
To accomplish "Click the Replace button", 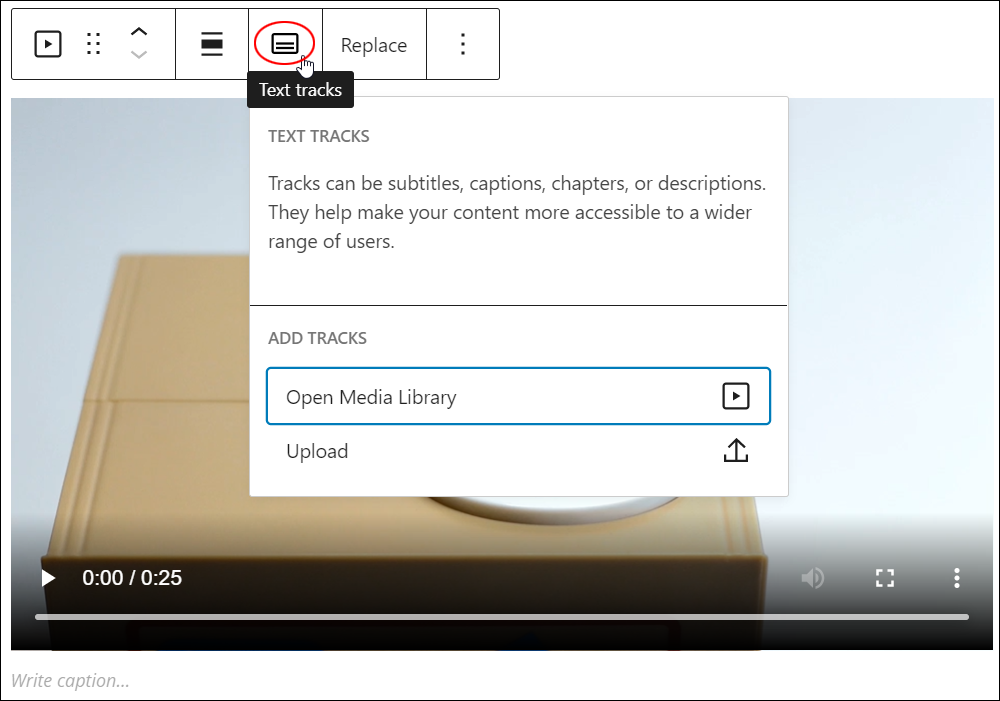I will [x=374, y=45].
